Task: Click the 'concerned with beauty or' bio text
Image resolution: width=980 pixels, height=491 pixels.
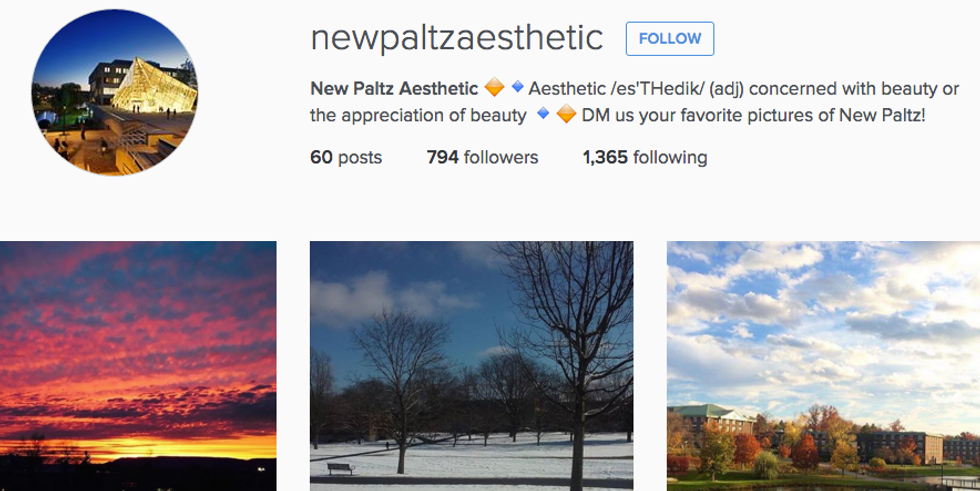Action: tap(852, 89)
